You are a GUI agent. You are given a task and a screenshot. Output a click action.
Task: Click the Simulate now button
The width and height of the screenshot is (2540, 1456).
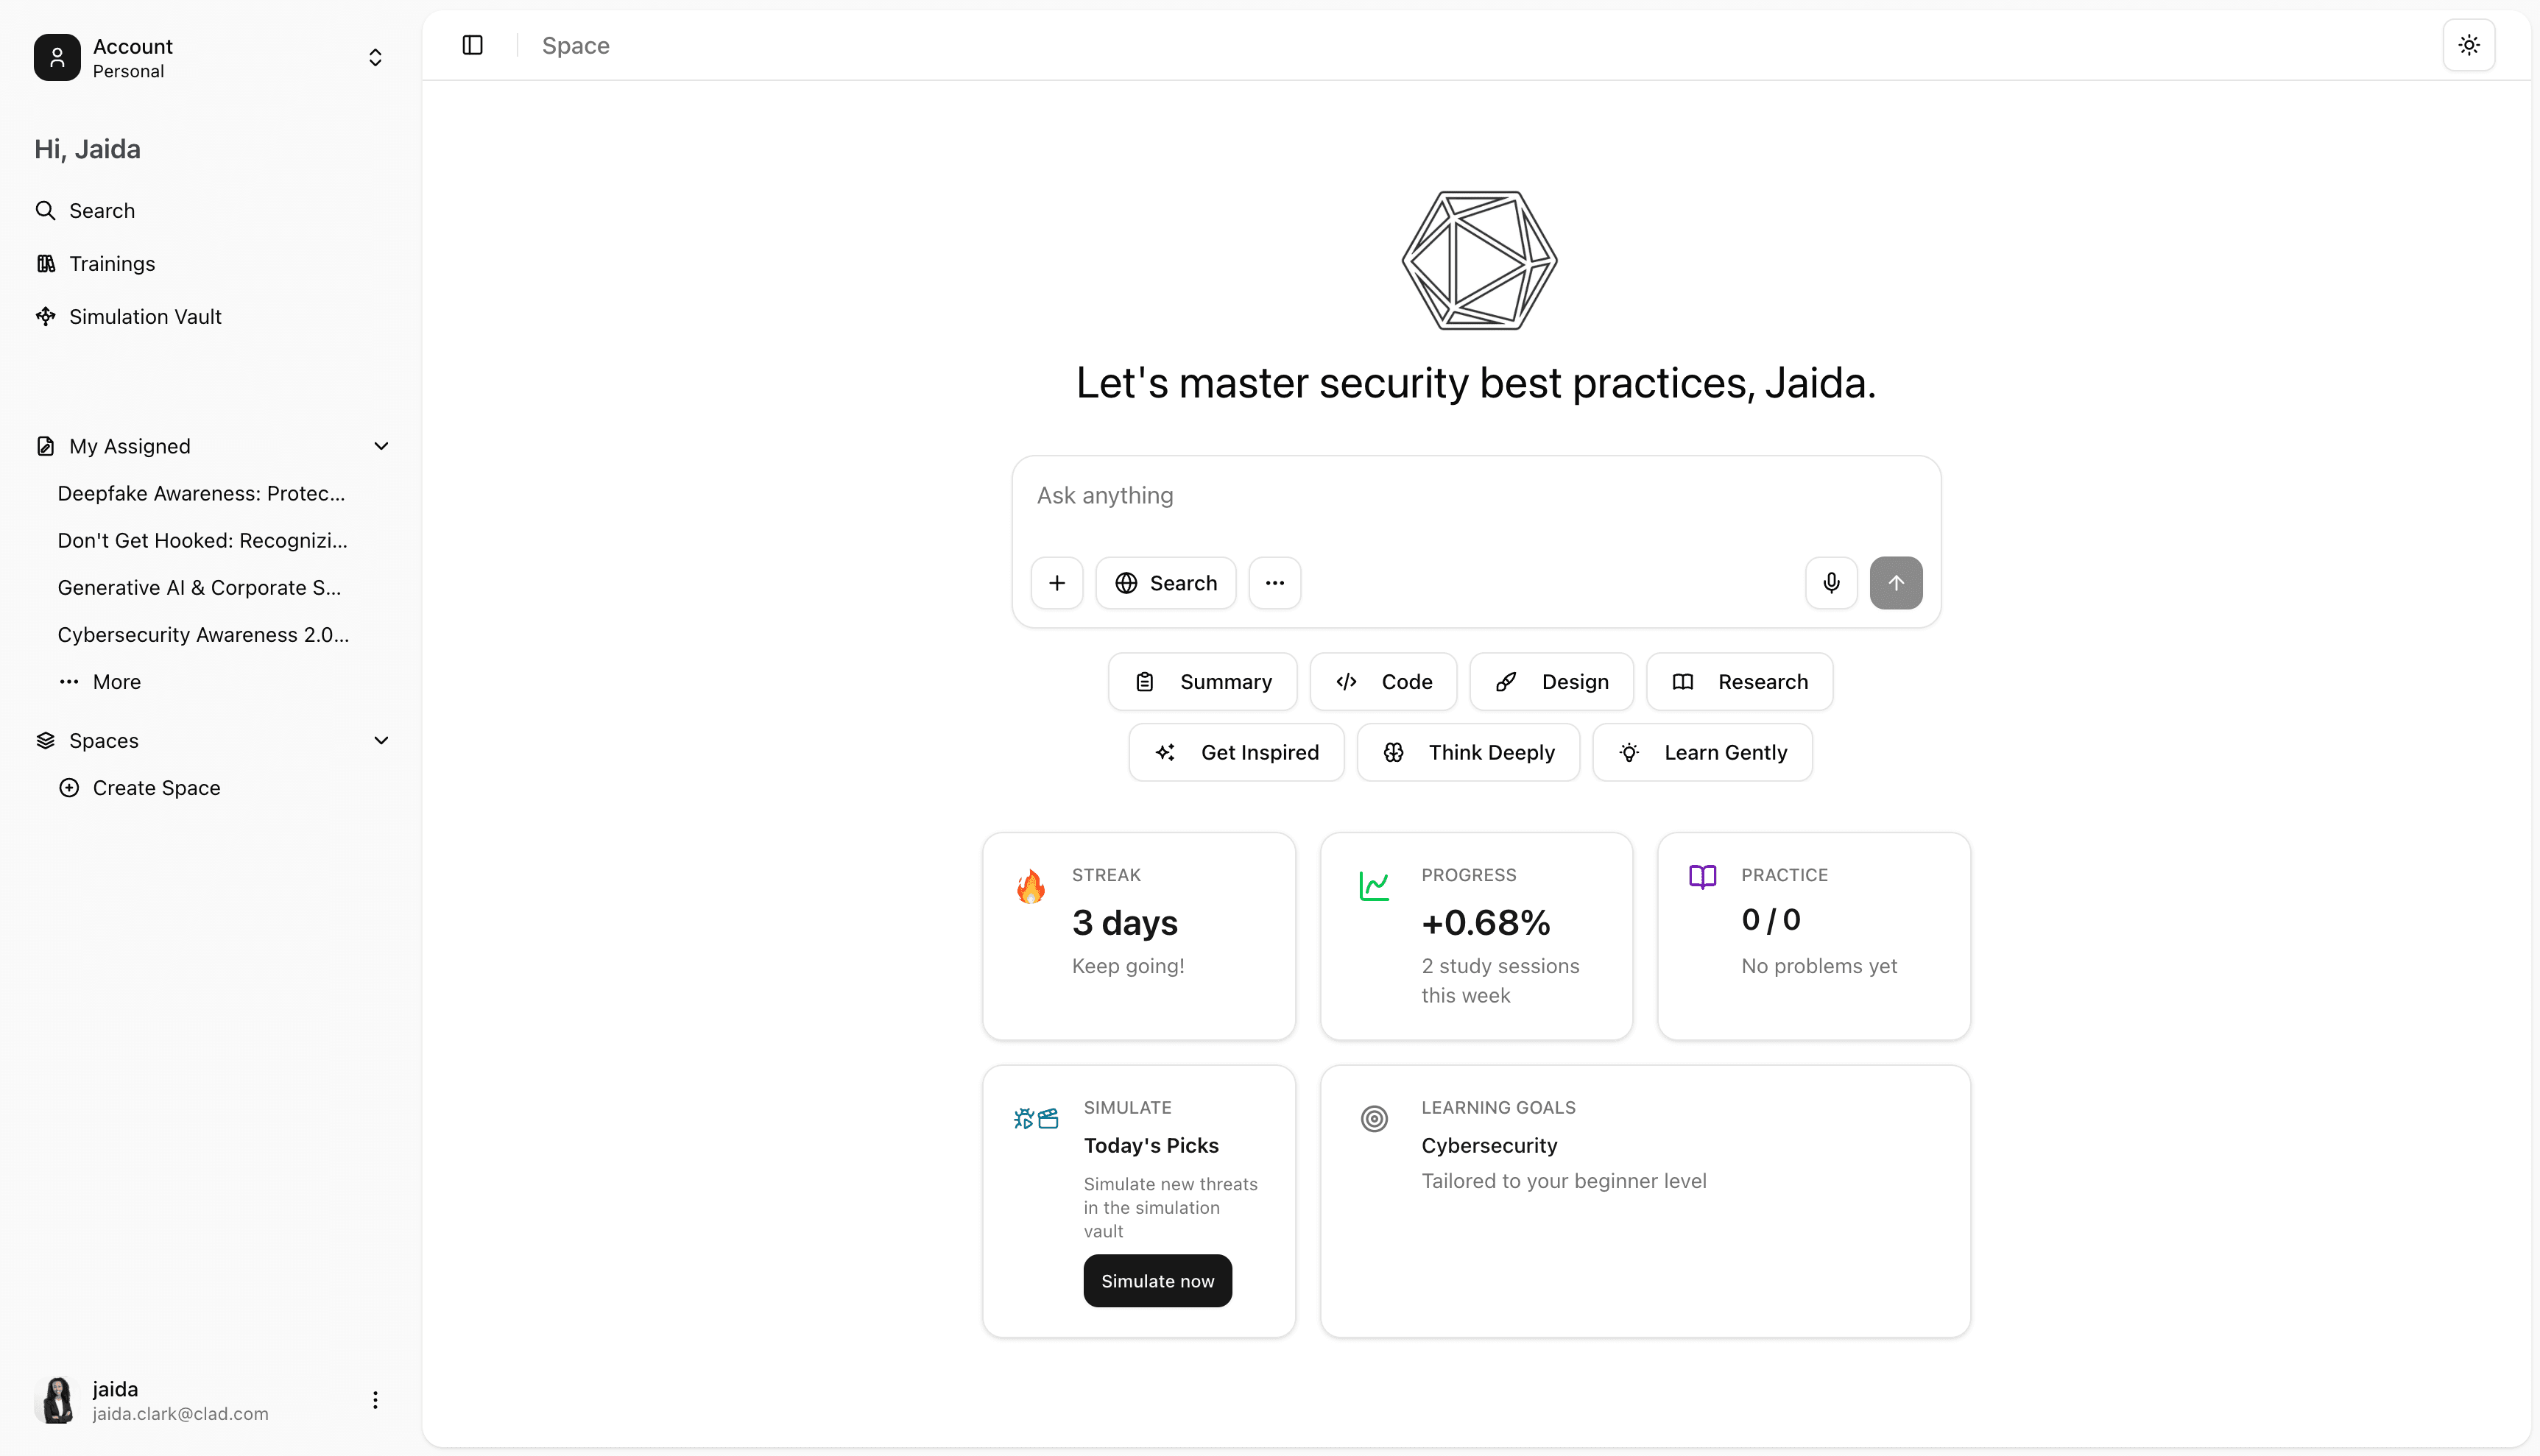[1157, 1280]
